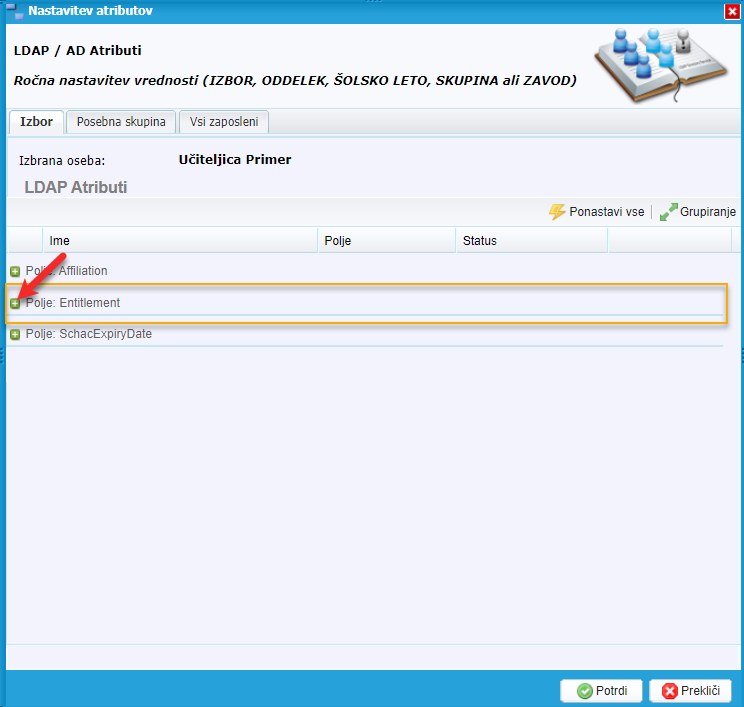Screen dimensions: 744x707
Task: Expand the Entitlement group plus icon
Action: (x=15, y=303)
